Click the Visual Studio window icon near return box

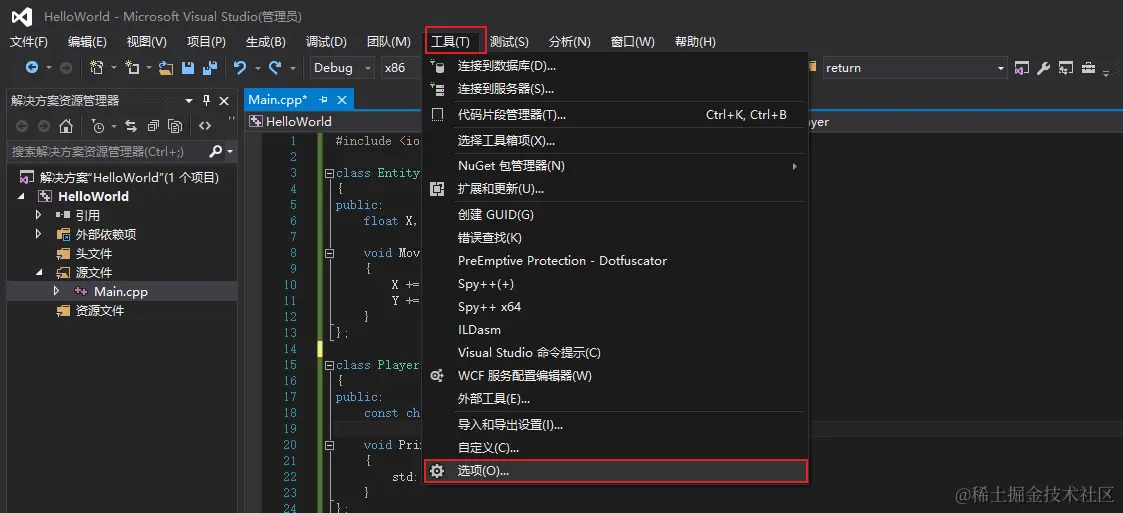click(1022, 67)
